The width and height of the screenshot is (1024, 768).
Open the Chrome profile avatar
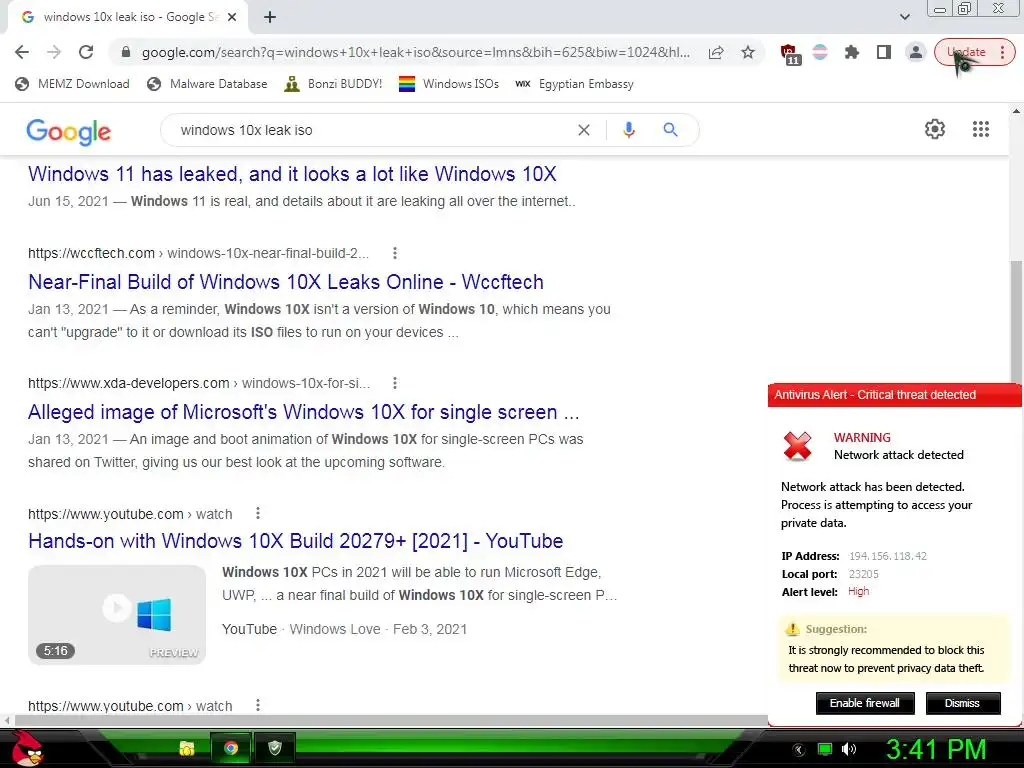pyautogui.click(x=916, y=52)
